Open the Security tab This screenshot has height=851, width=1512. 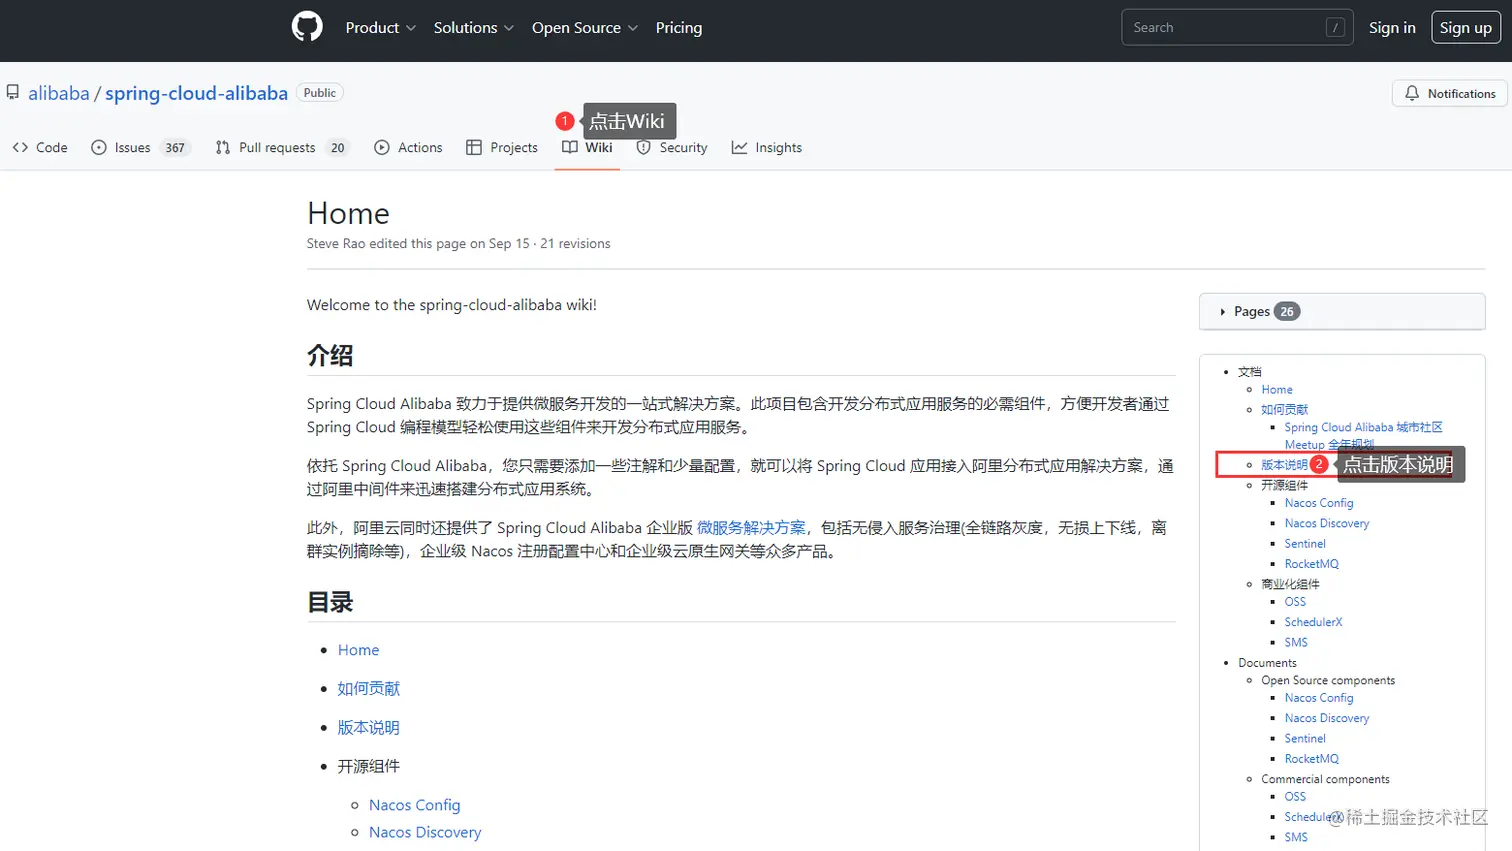pyautogui.click(x=672, y=148)
